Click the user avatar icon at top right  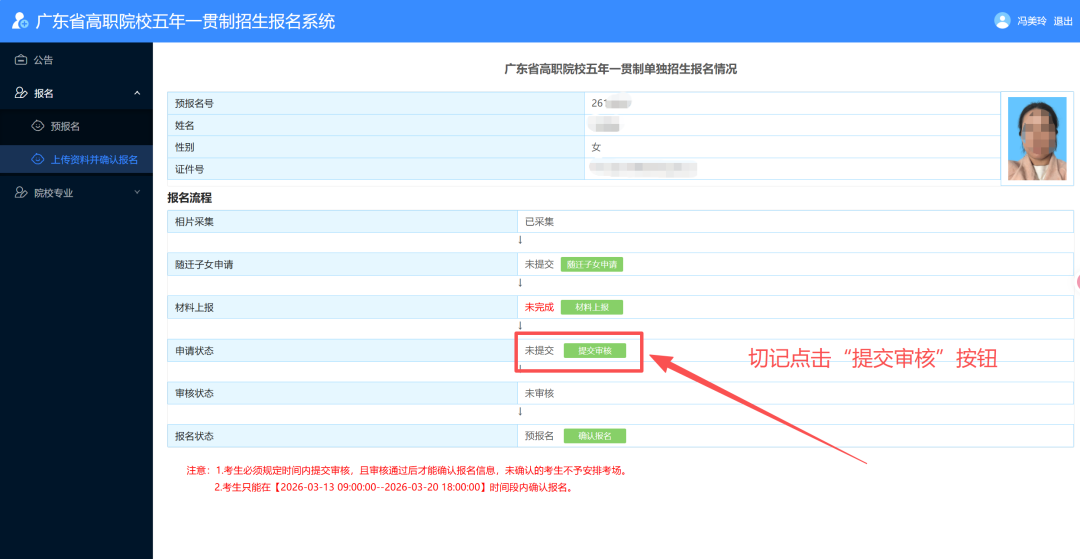[1002, 21]
